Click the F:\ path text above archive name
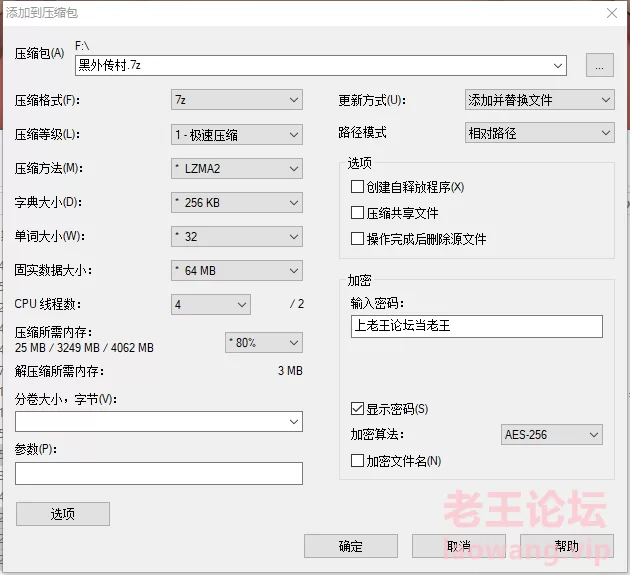Image resolution: width=630 pixels, height=575 pixels. coord(82,46)
